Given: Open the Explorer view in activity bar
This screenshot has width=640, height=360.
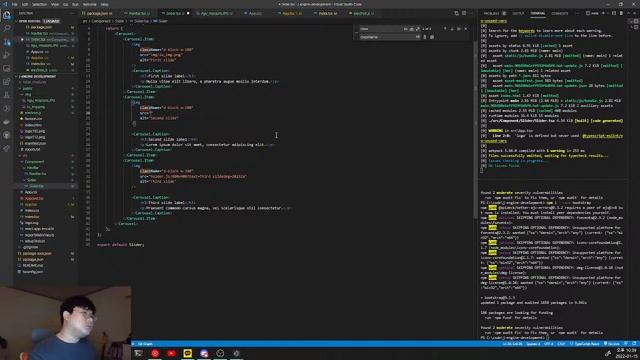Looking at the screenshot, I should 7,16.
